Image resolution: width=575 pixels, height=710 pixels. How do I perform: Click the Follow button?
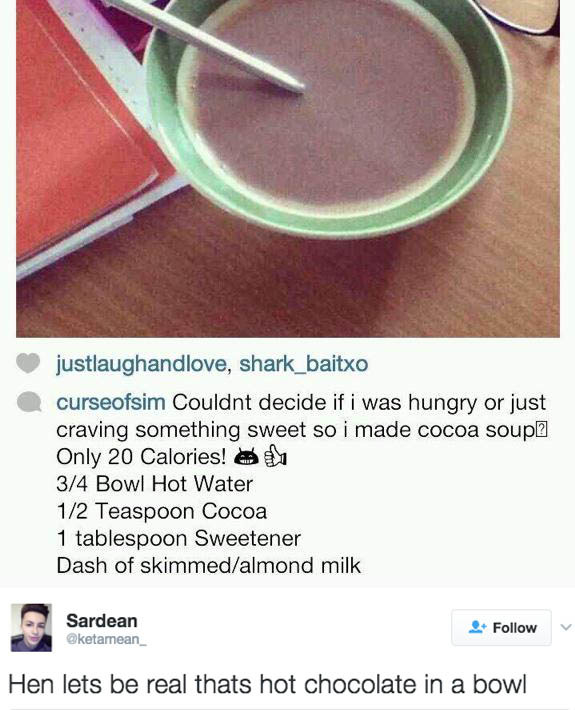tap(501, 627)
